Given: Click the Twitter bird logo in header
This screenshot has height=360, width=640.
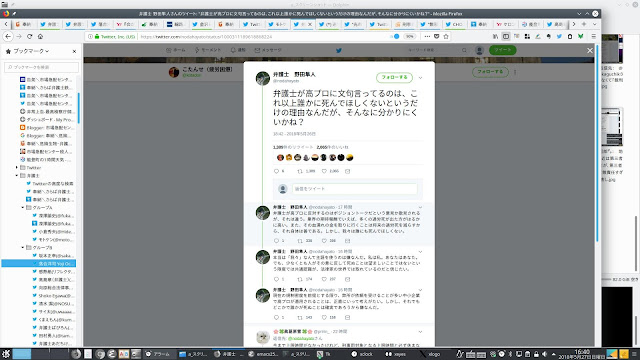Looking at the screenshot, I should click(338, 50).
